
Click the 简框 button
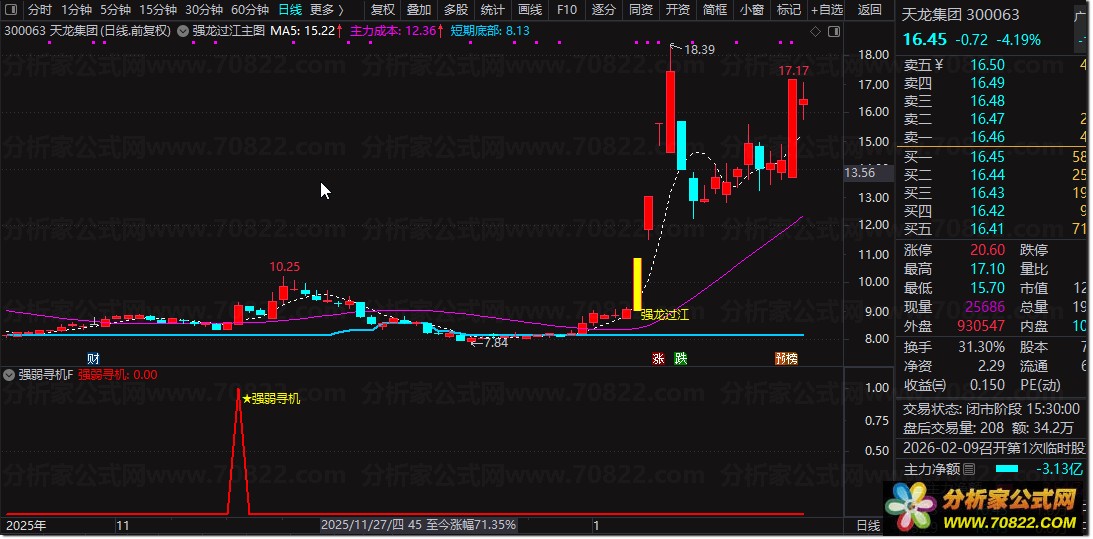[x=714, y=10]
